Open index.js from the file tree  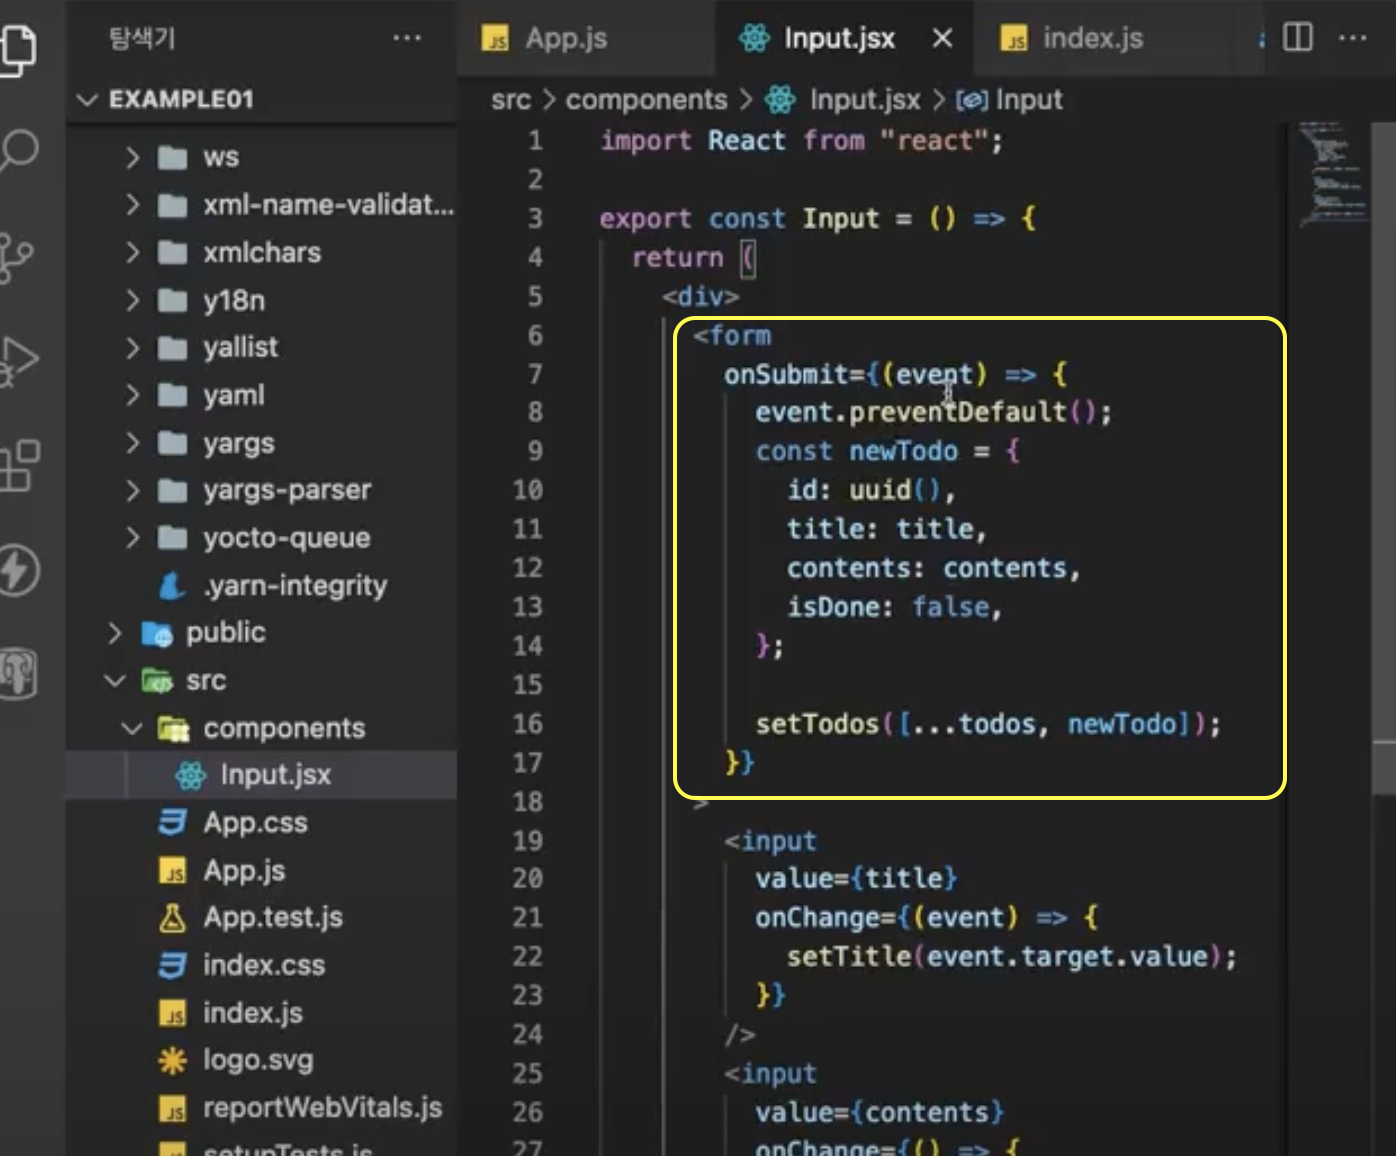point(262,1013)
